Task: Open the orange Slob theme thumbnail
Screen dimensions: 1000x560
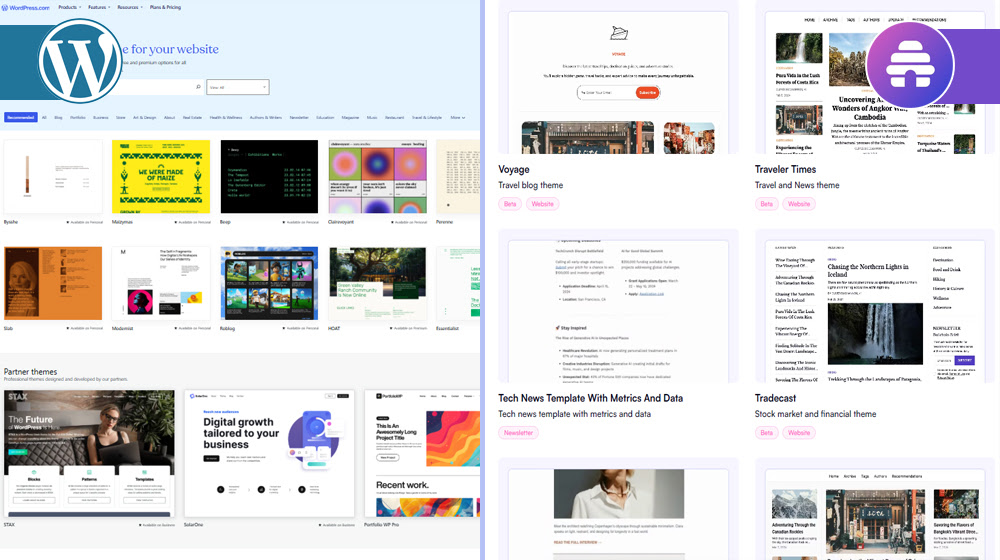Action: coord(53,283)
